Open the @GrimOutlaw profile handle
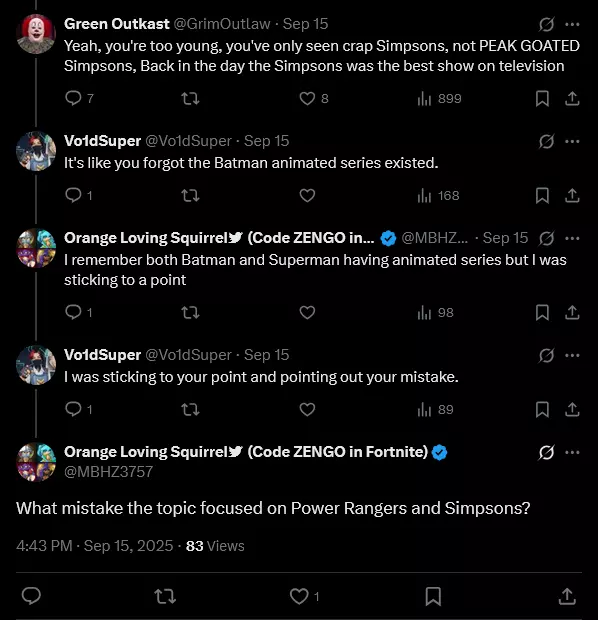598x620 pixels. (x=222, y=24)
